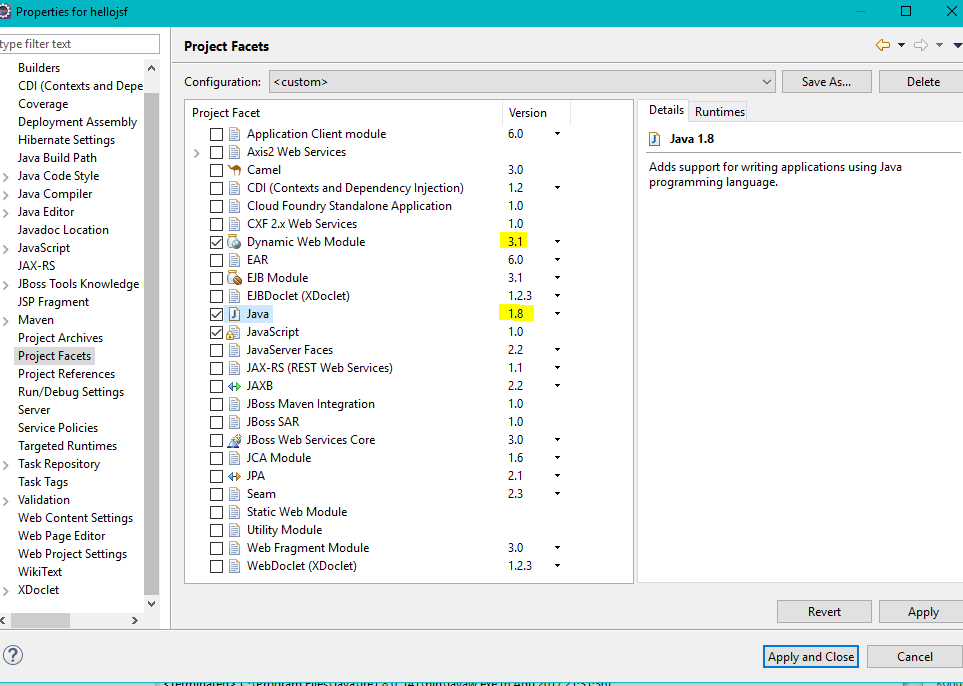This screenshot has width=963, height=686.
Task: Open Java Build Path properties page
Action: (57, 158)
